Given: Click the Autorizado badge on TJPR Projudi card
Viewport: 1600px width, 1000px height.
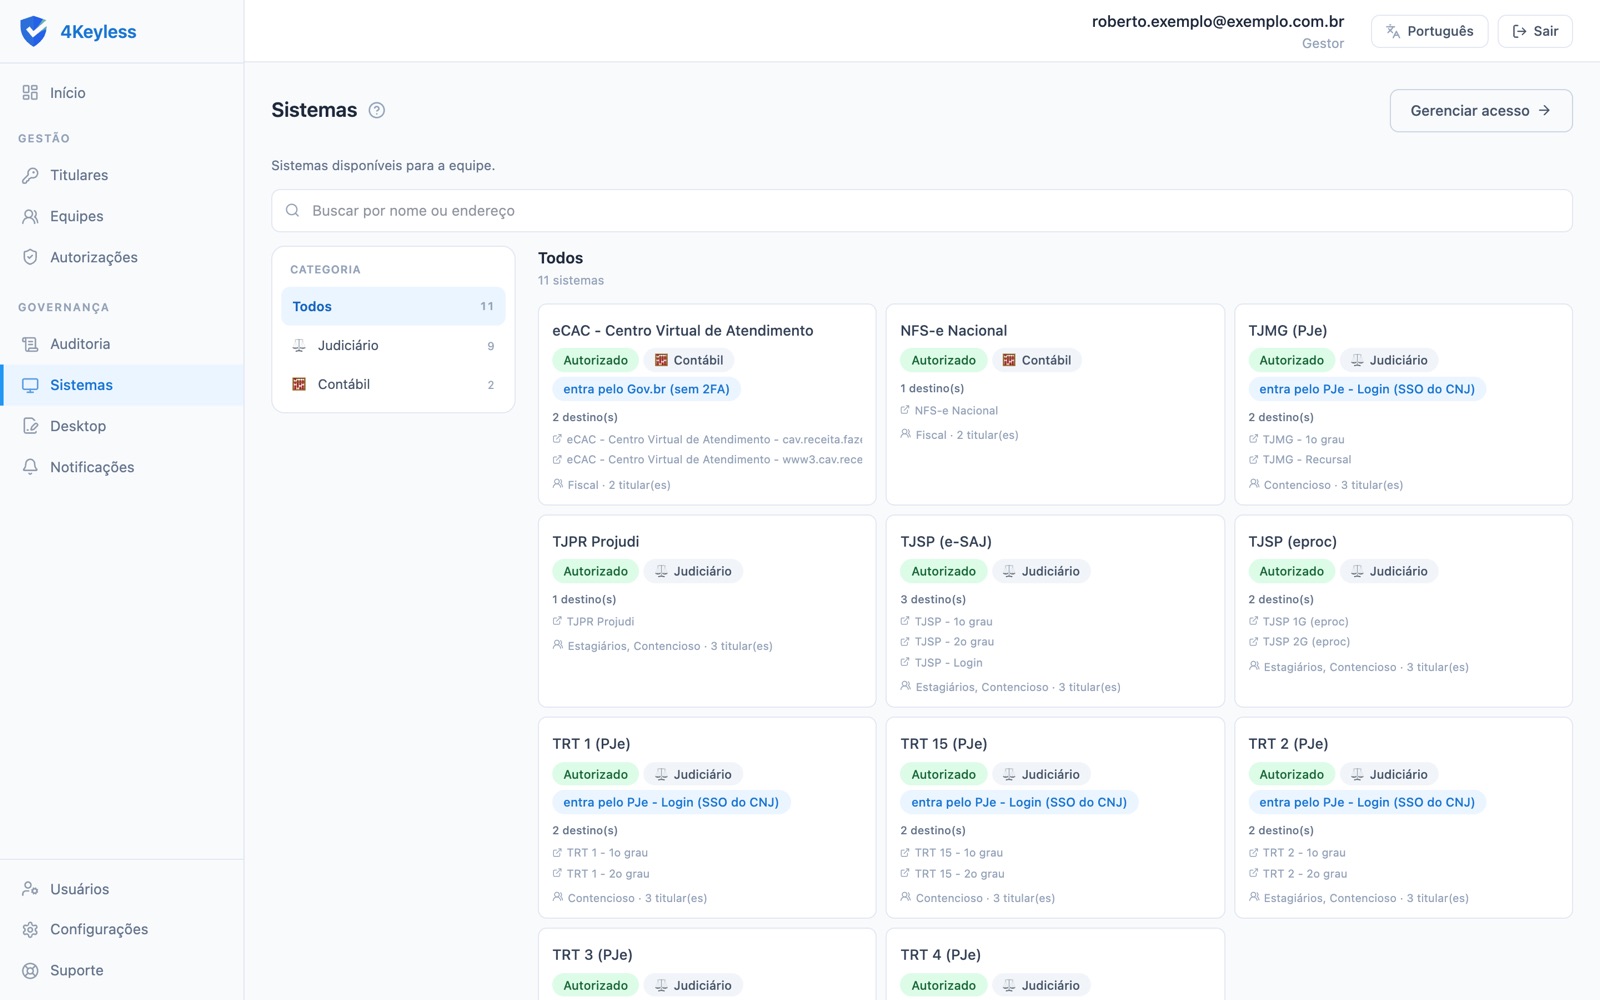Looking at the screenshot, I should point(596,571).
